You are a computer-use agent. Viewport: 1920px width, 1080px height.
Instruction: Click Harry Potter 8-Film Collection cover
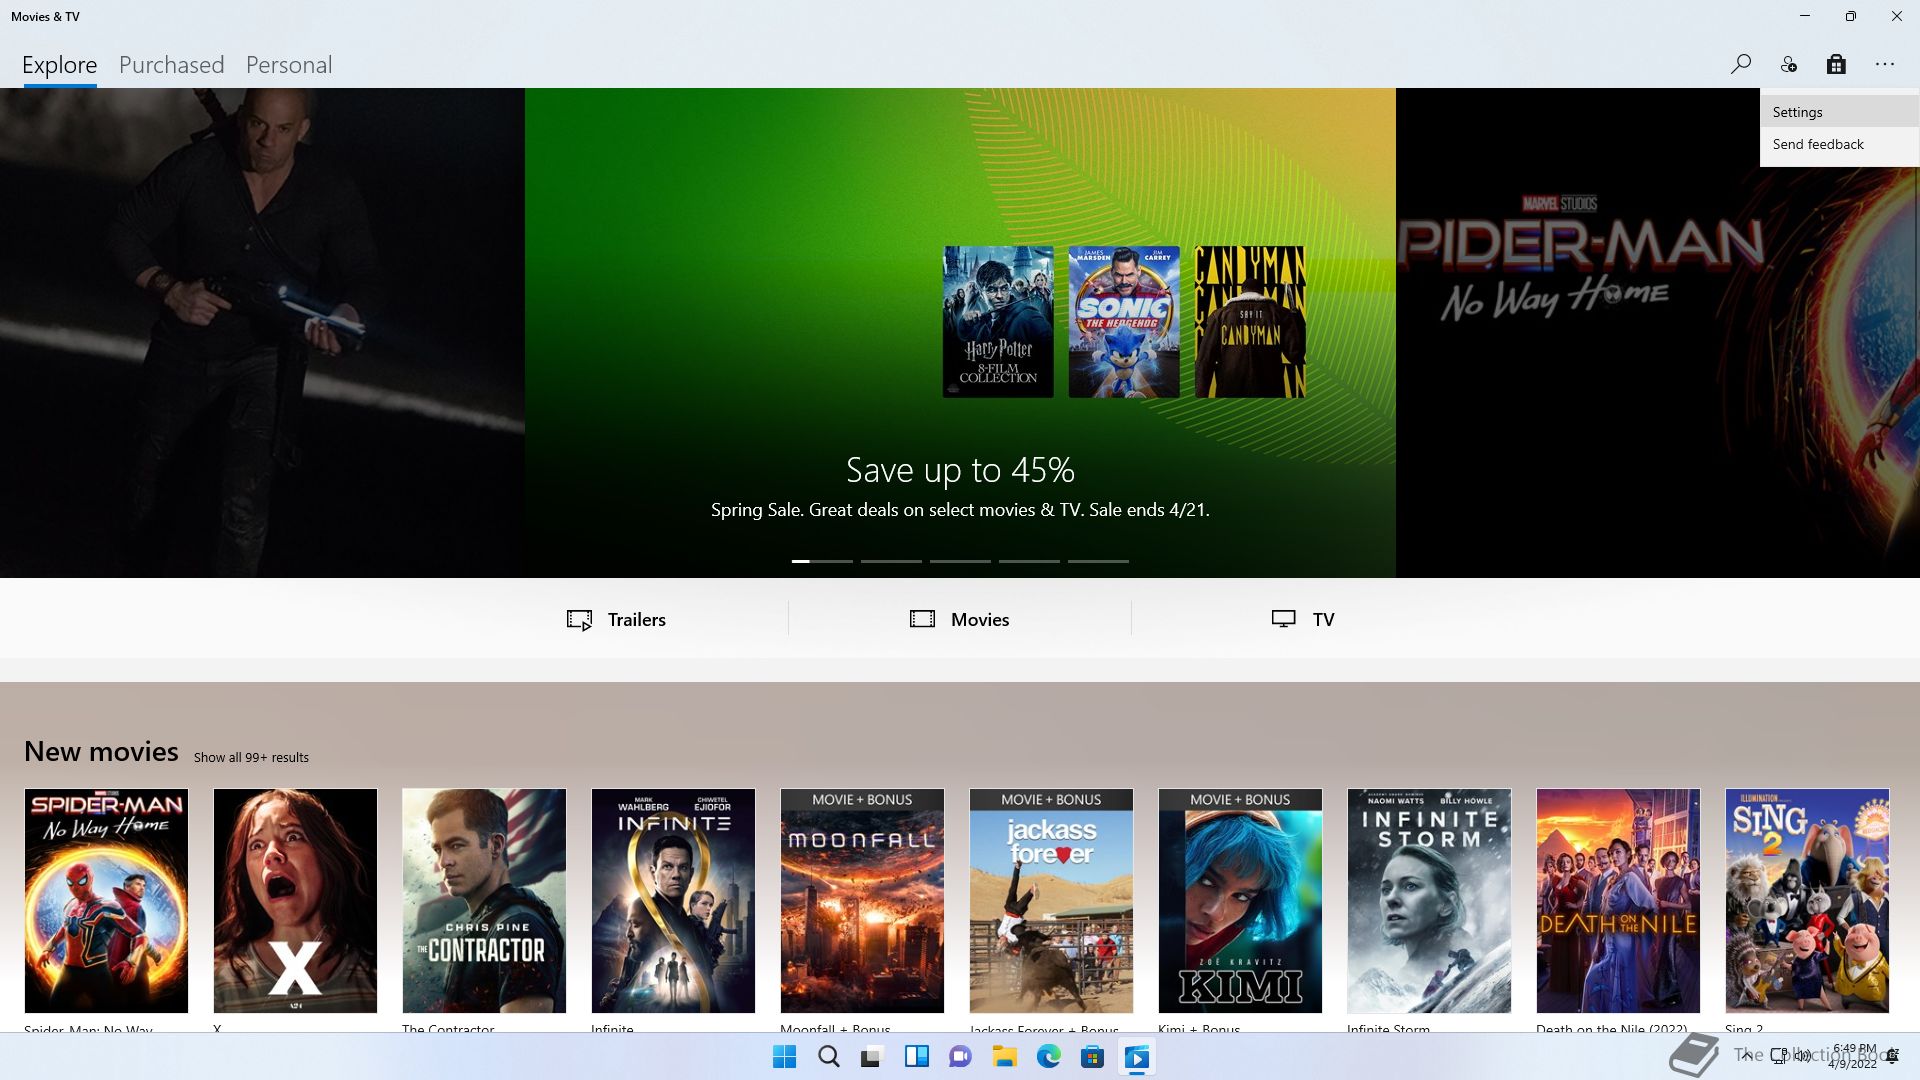(x=998, y=322)
